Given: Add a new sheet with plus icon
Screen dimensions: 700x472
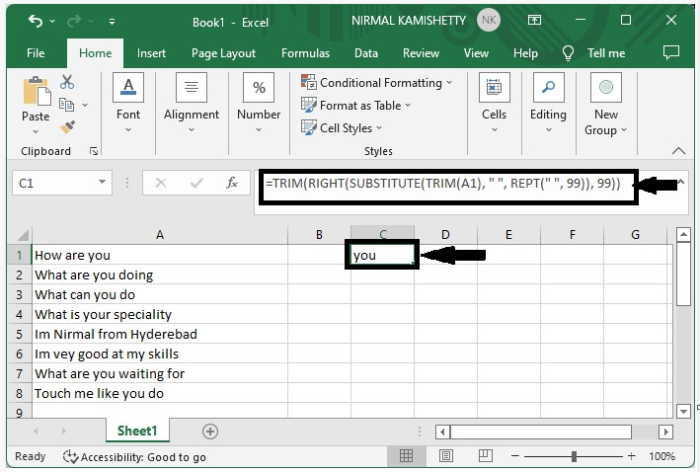Looking at the screenshot, I should [x=210, y=431].
